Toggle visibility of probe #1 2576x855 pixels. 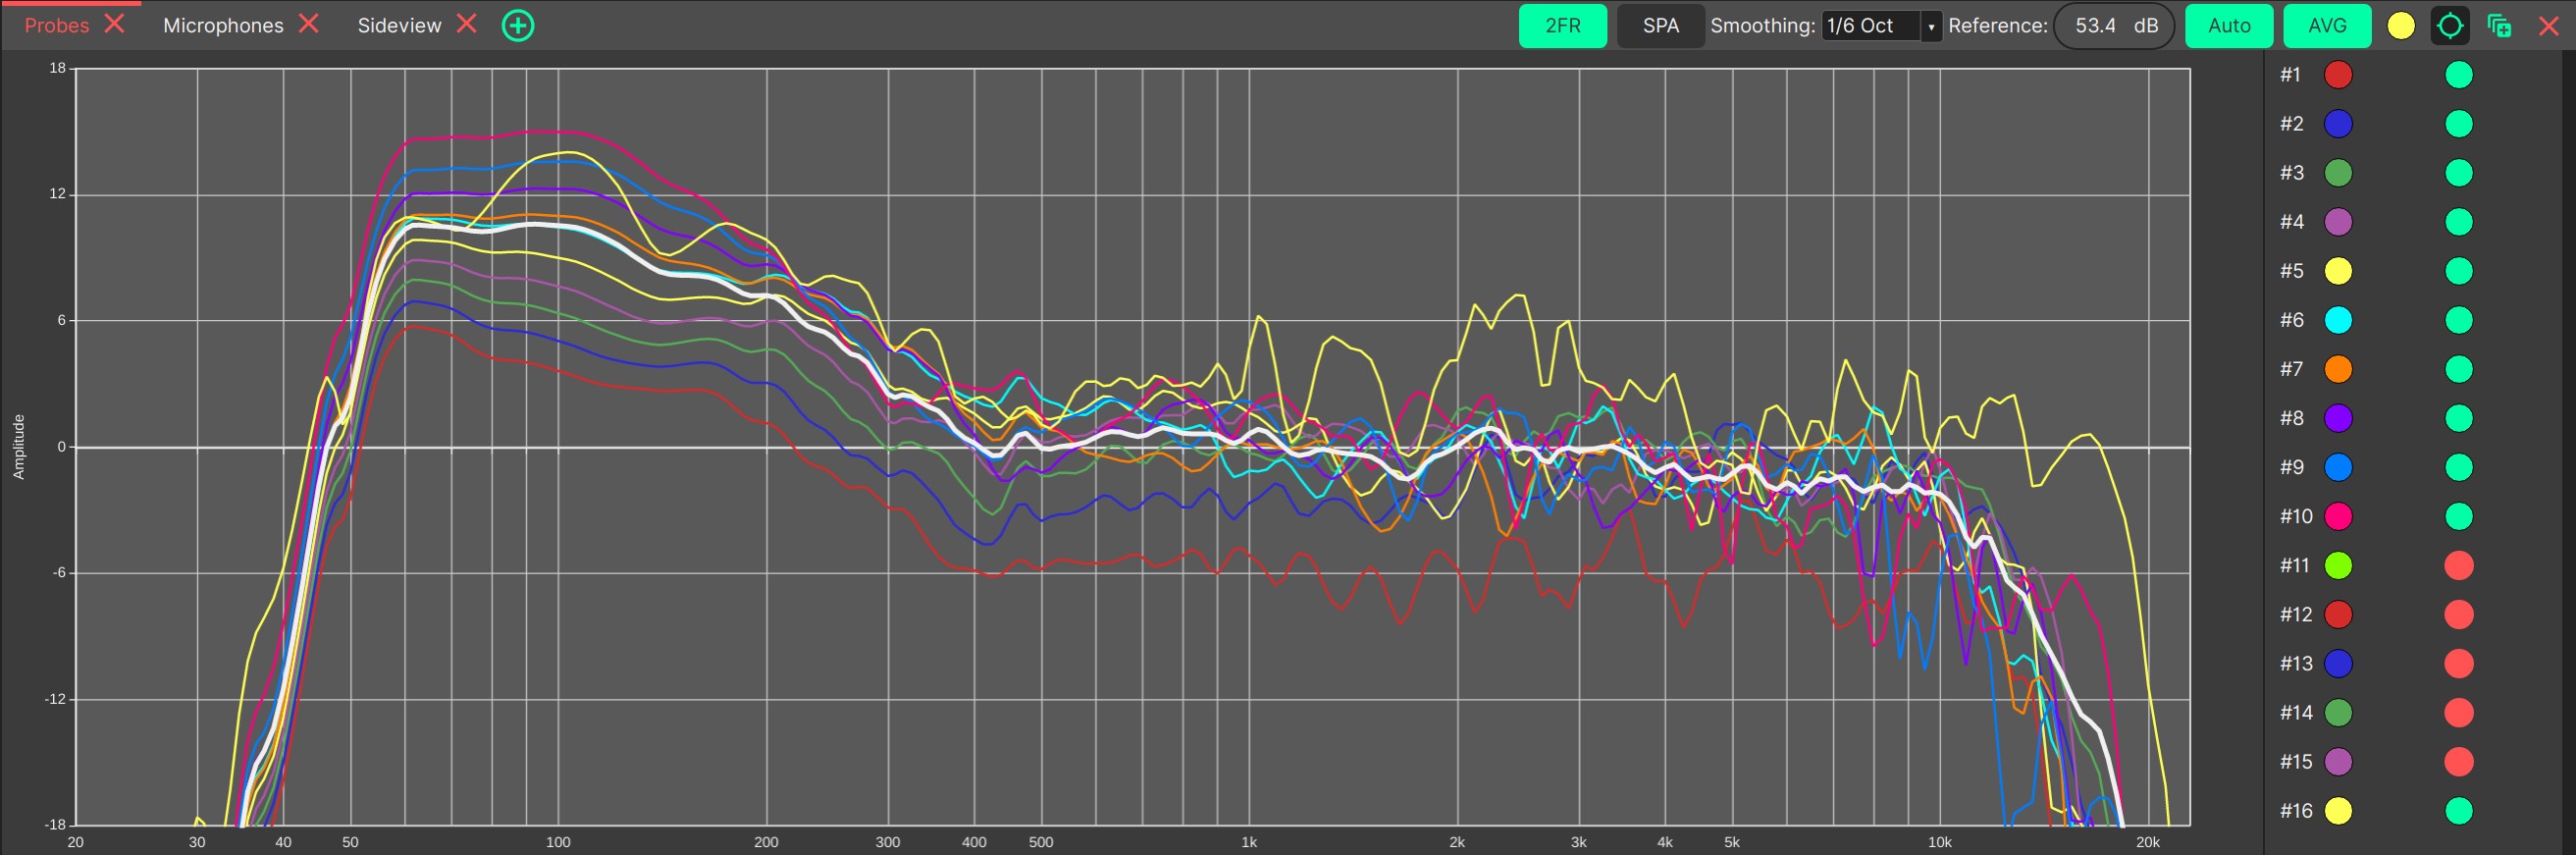pyautogui.click(x=2458, y=75)
